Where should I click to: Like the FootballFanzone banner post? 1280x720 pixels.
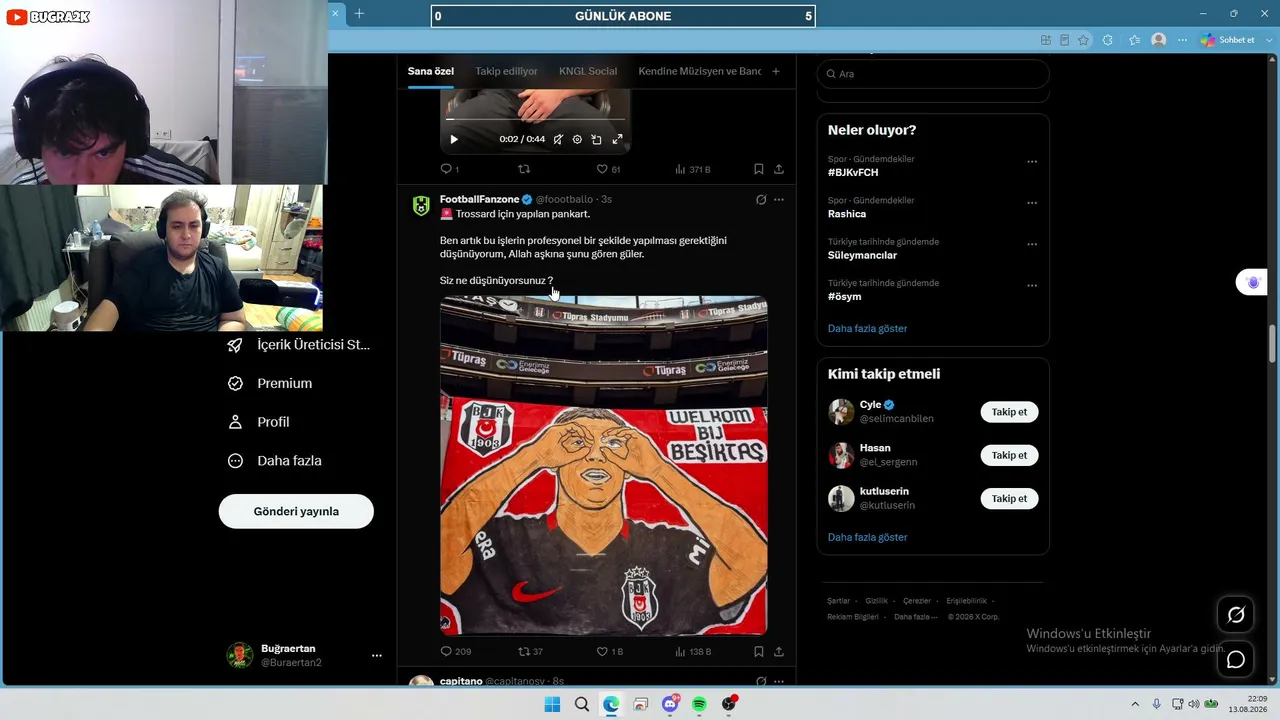(609, 651)
